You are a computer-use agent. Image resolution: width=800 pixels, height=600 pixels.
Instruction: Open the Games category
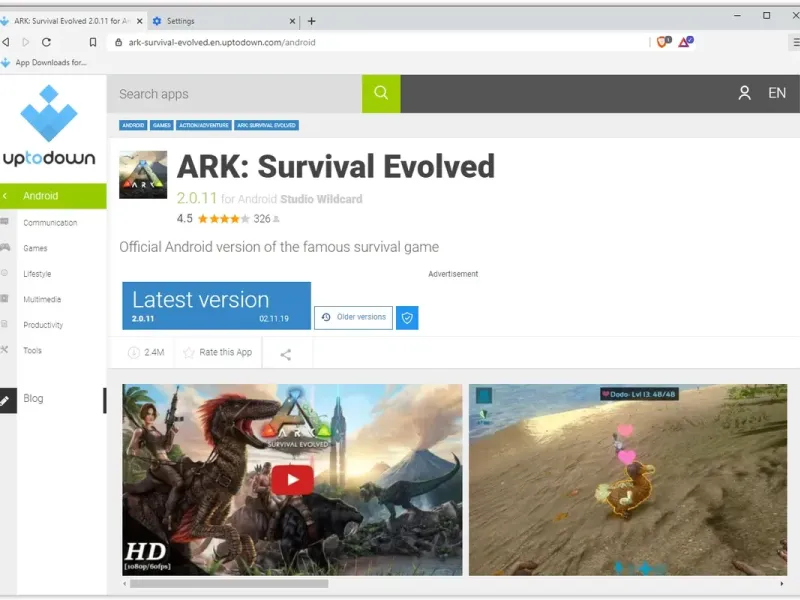[x=35, y=248]
